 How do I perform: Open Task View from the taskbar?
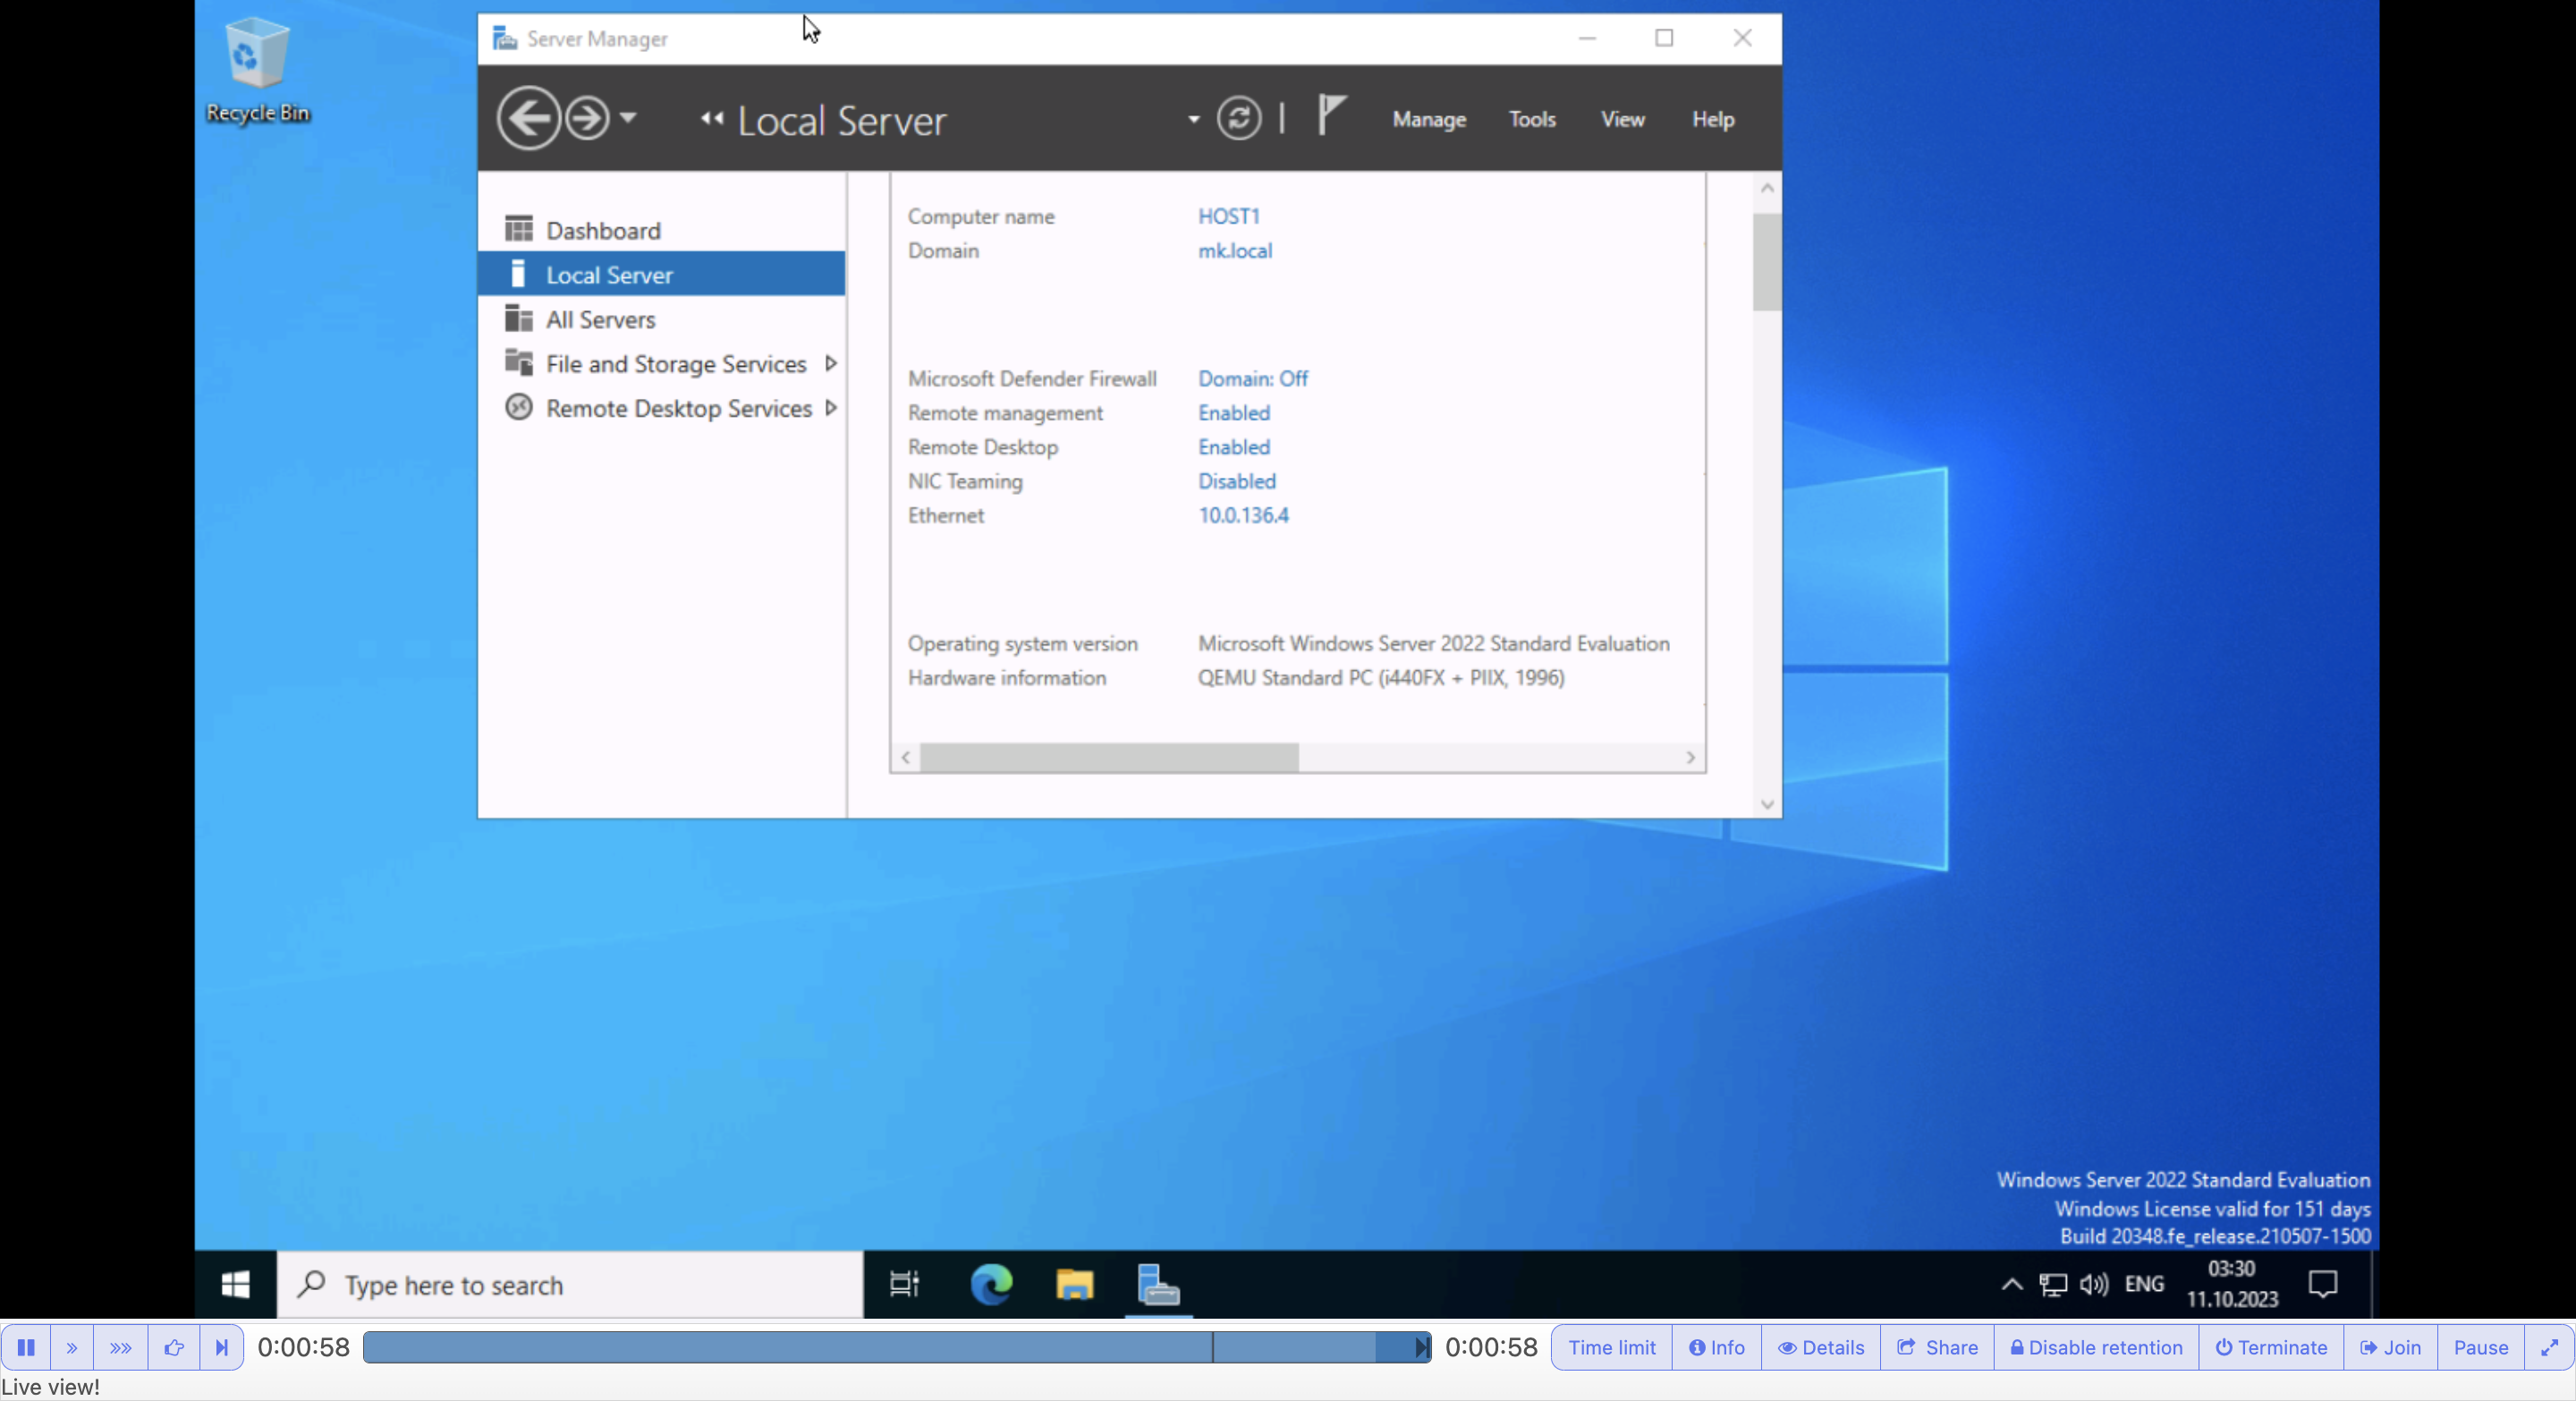point(903,1286)
